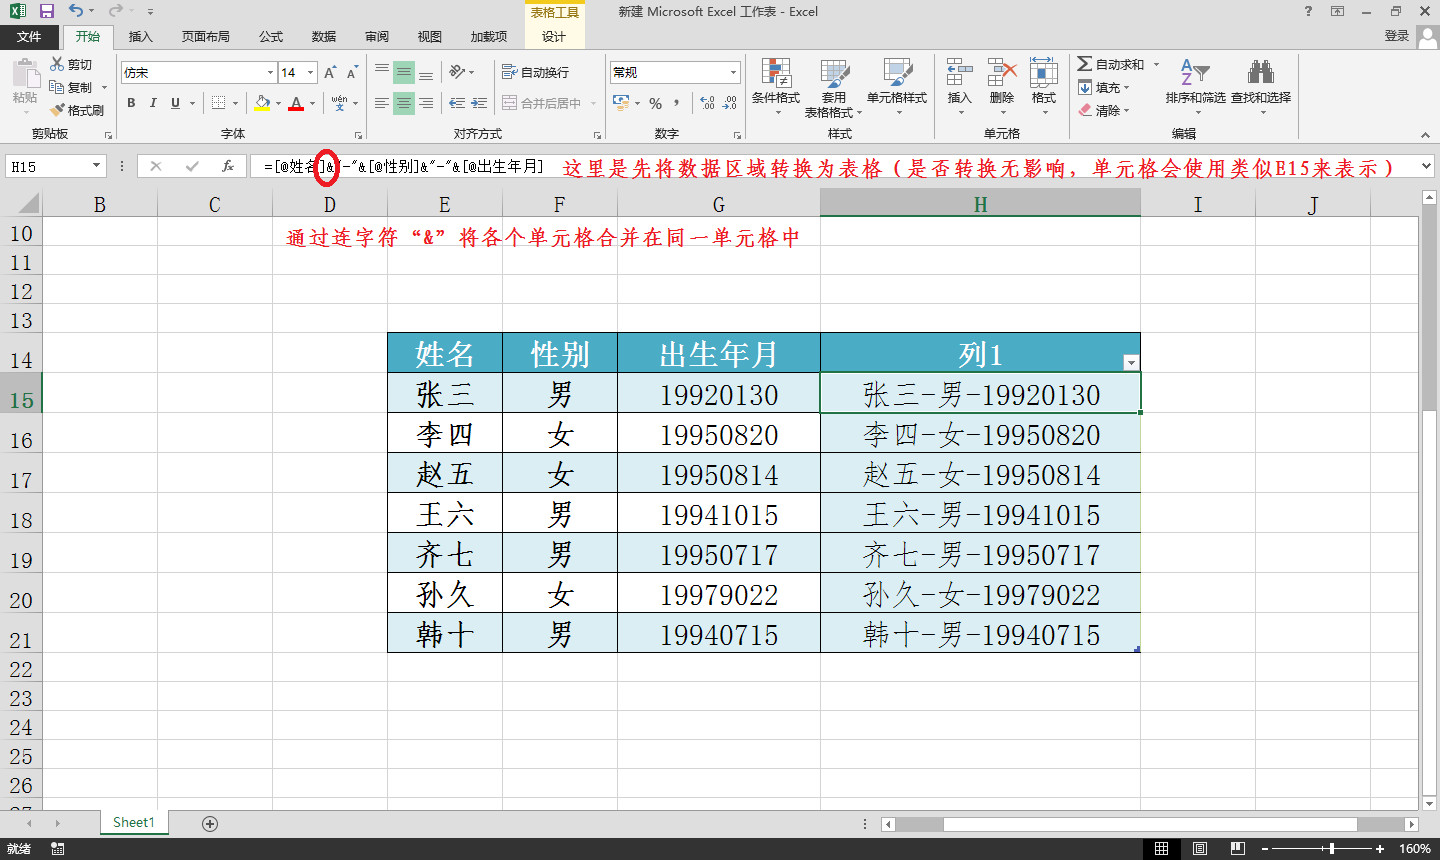Open Sort and Filter (排序和筛选)
The image size is (1440, 860).
(x=1195, y=87)
